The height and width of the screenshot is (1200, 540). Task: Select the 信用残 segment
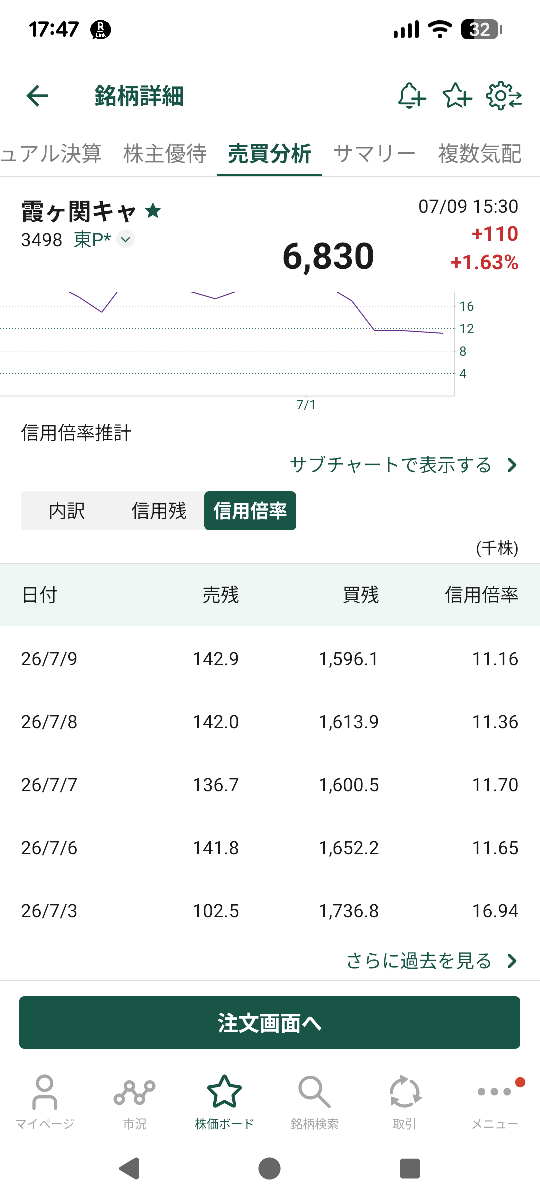pyautogui.click(x=159, y=511)
